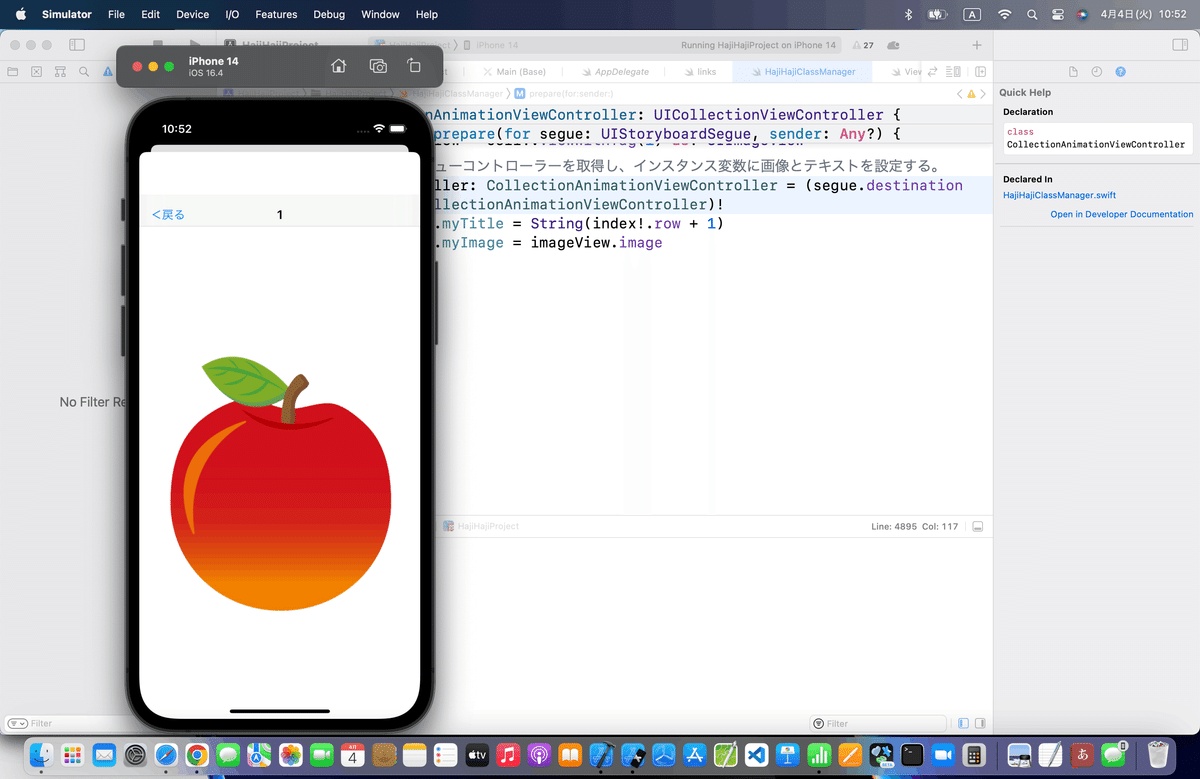
Task: Click the Running HajiHajiProject activity status
Action: tap(758, 45)
